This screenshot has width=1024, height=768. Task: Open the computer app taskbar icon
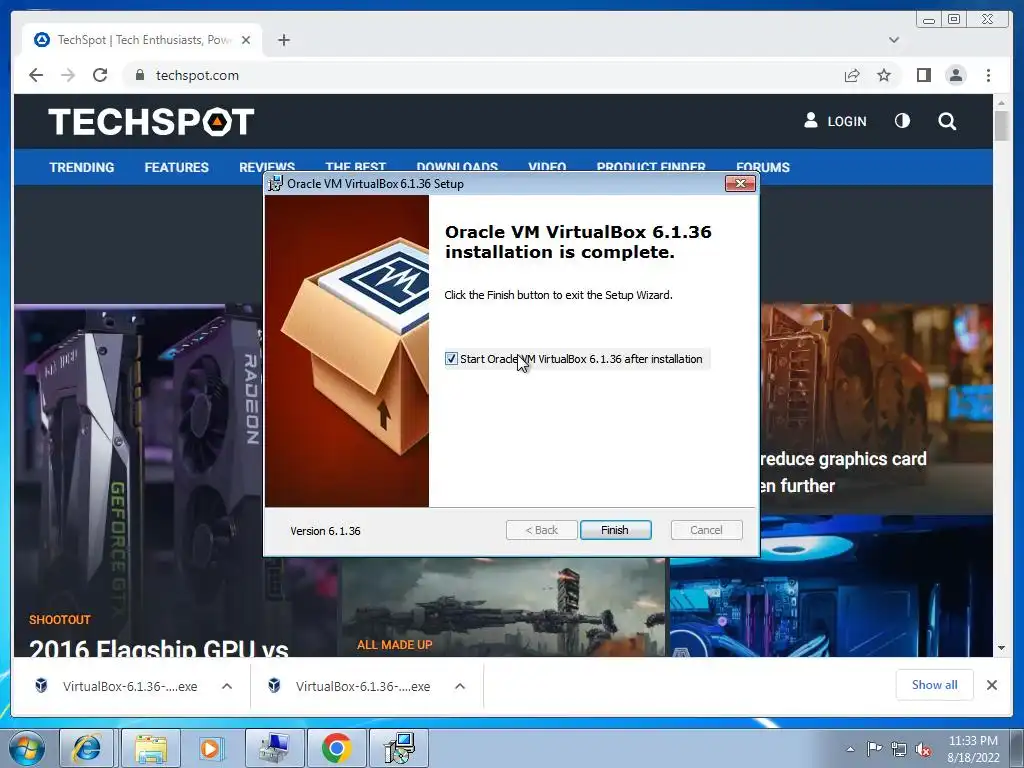[x=275, y=748]
